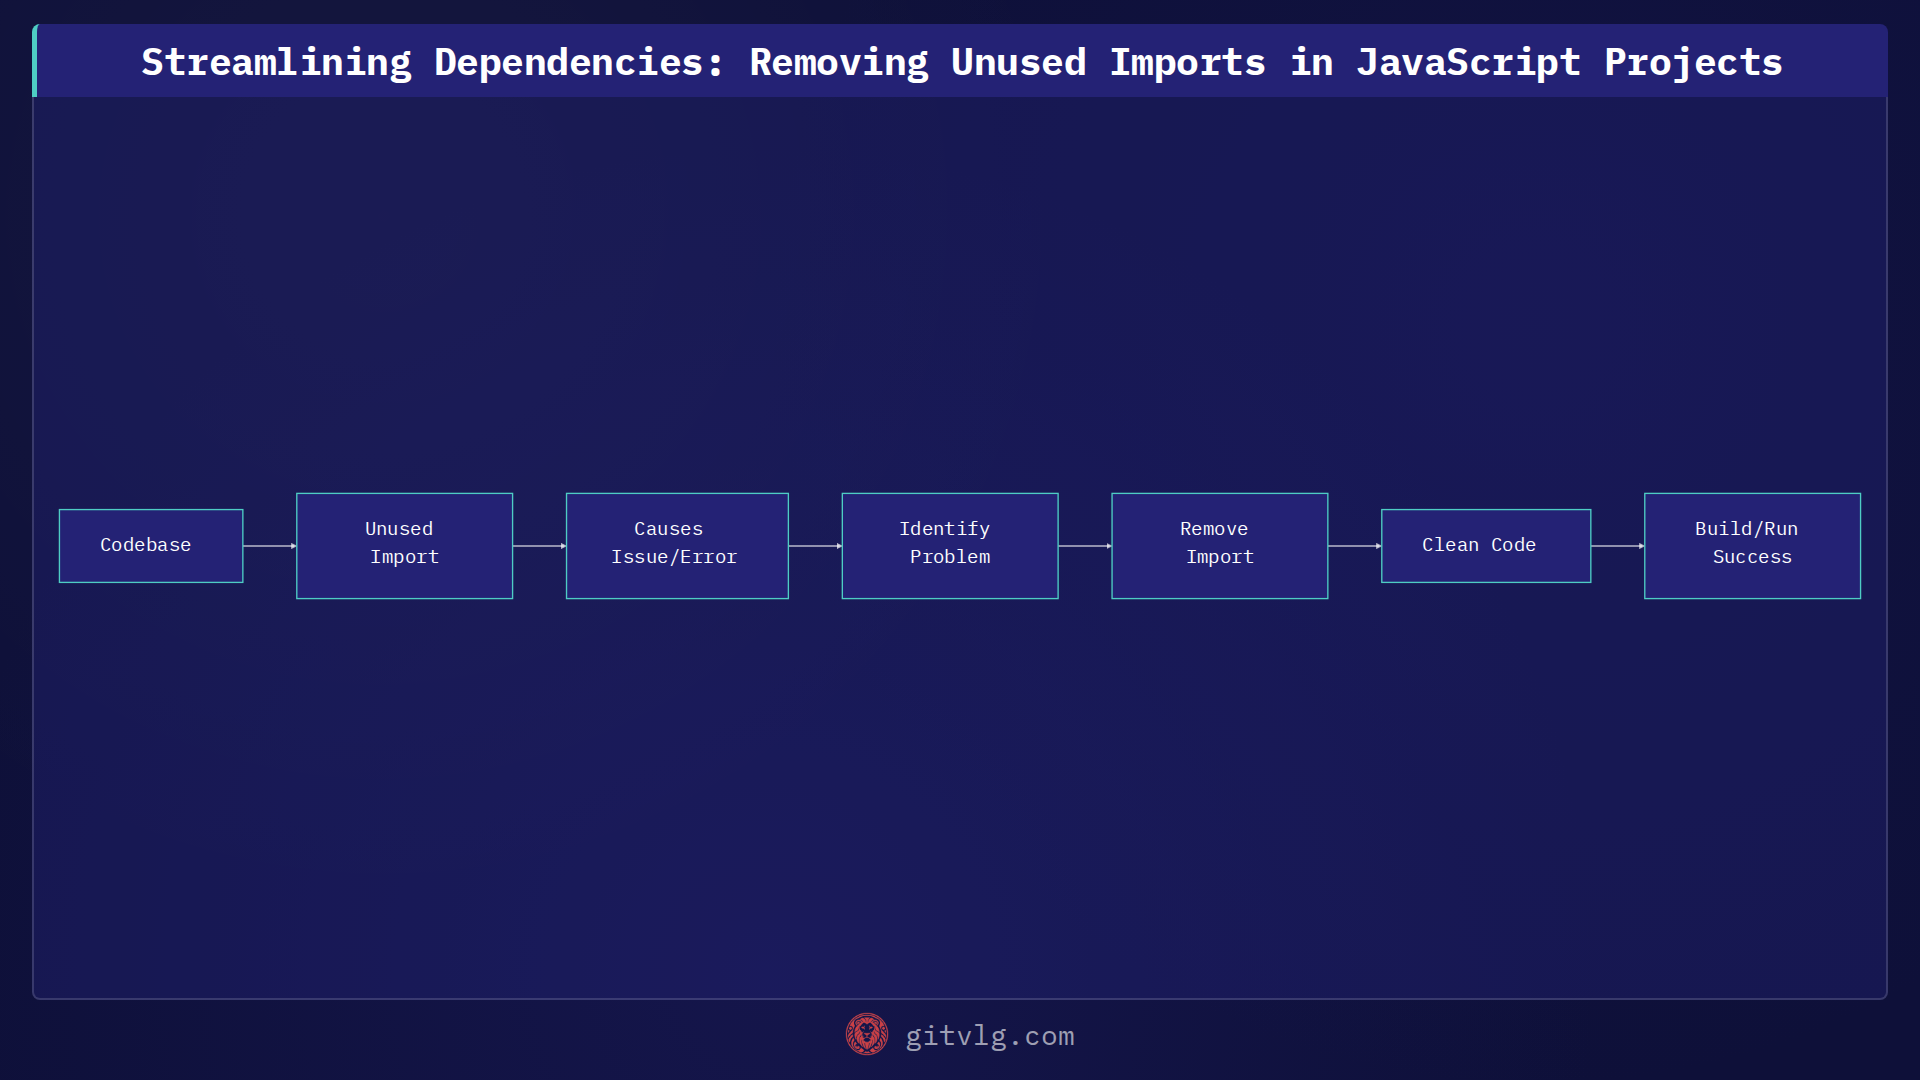
Task: Click the Build/Run Success node
Action: coord(1753,546)
